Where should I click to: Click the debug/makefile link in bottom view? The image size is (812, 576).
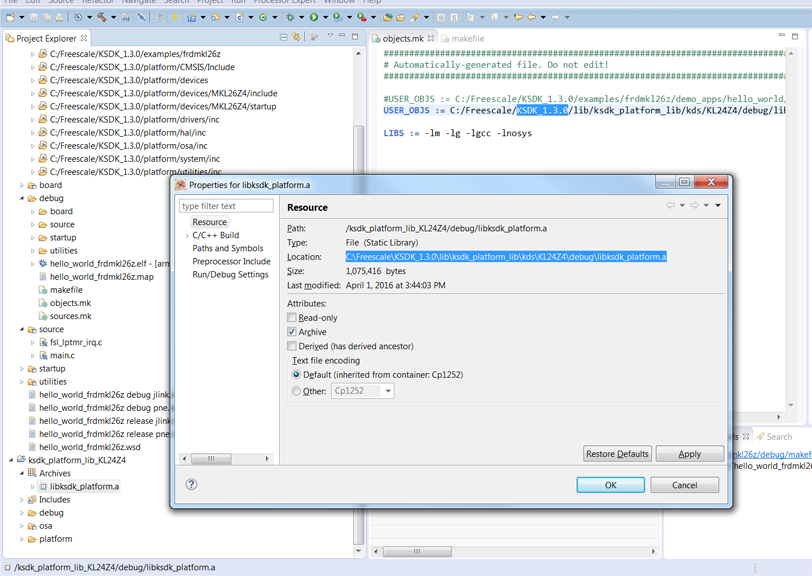[x=771, y=454]
